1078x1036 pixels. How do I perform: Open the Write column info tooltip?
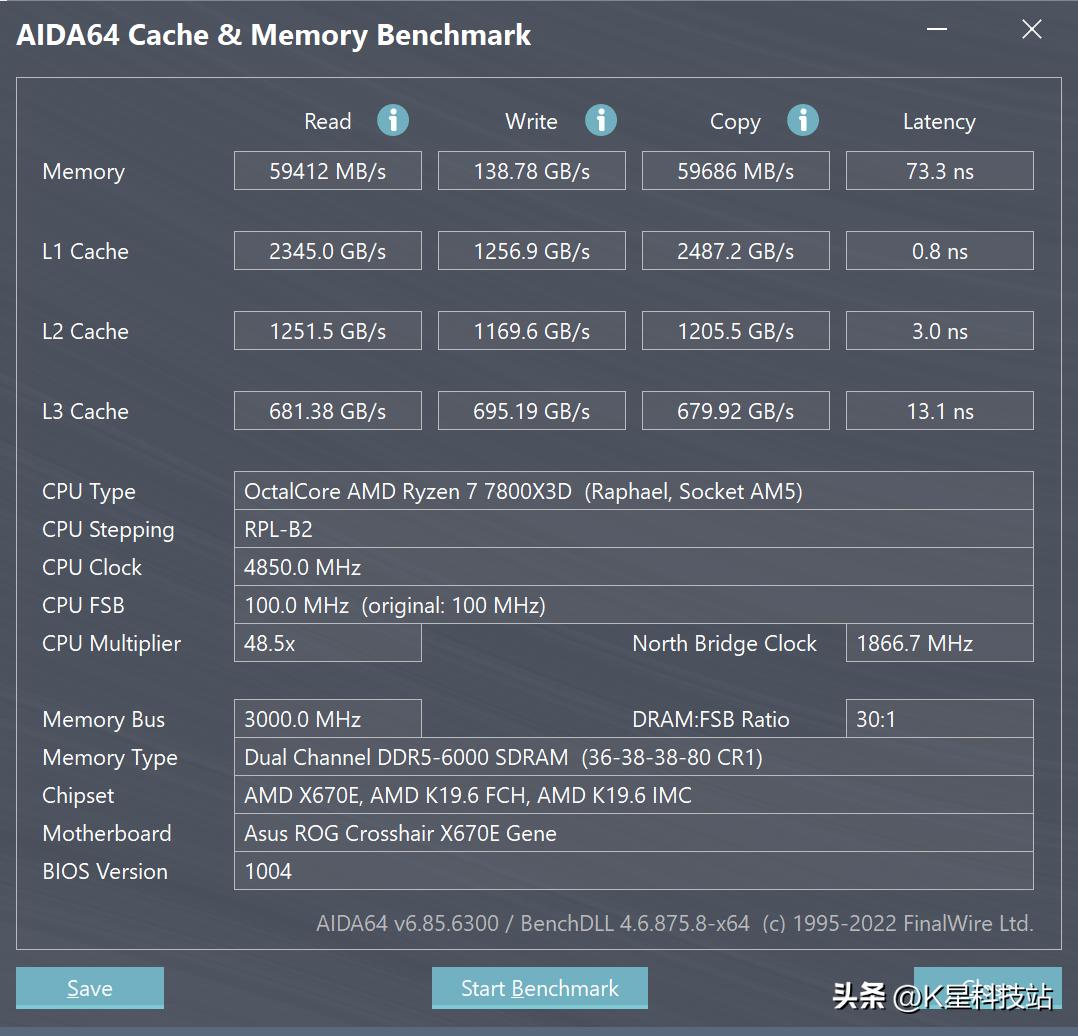[600, 120]
